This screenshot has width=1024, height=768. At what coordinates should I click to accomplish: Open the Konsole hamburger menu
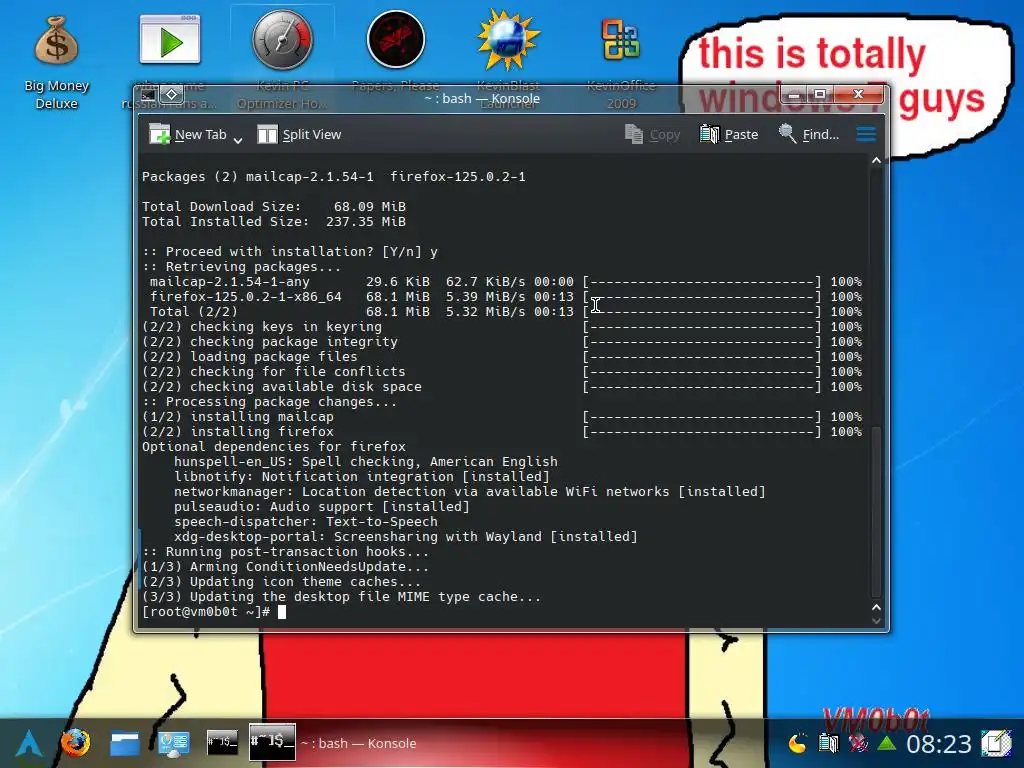[866, 134]
